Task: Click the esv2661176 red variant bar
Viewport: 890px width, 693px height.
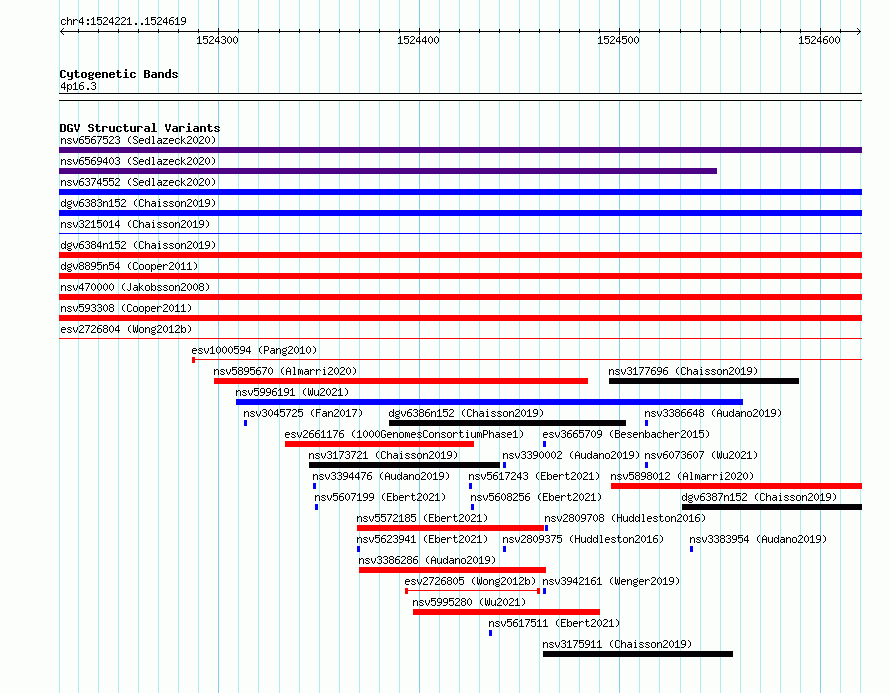Action: coord(379,444)
